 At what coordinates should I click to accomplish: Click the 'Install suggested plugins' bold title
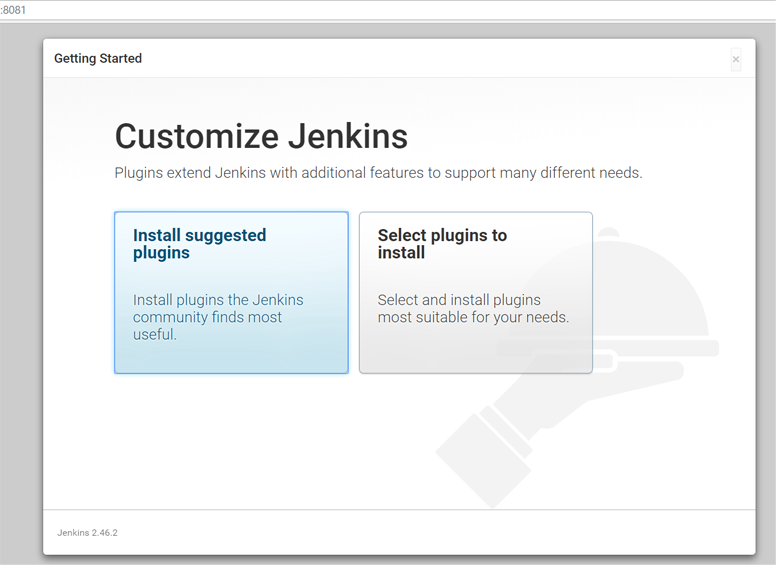click(x=199, y=244)
